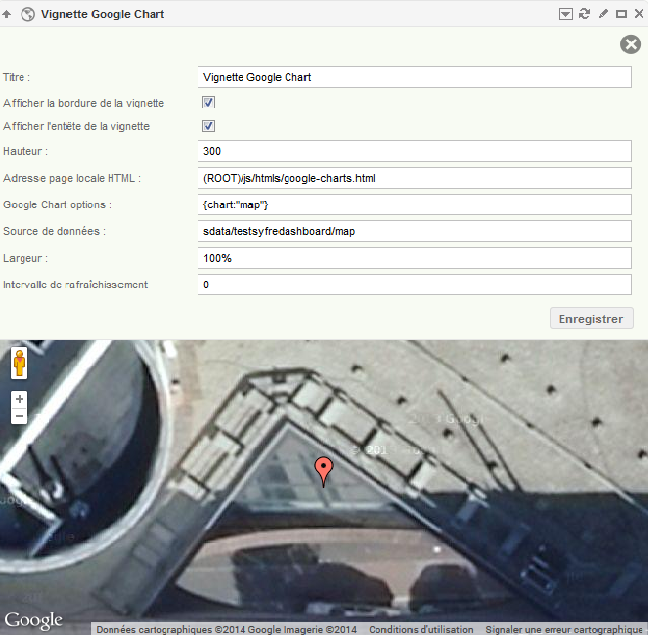Maximize the vignette with the rectangle icon
The height and width of the screenshot is (635, 648).
[621, 14]
